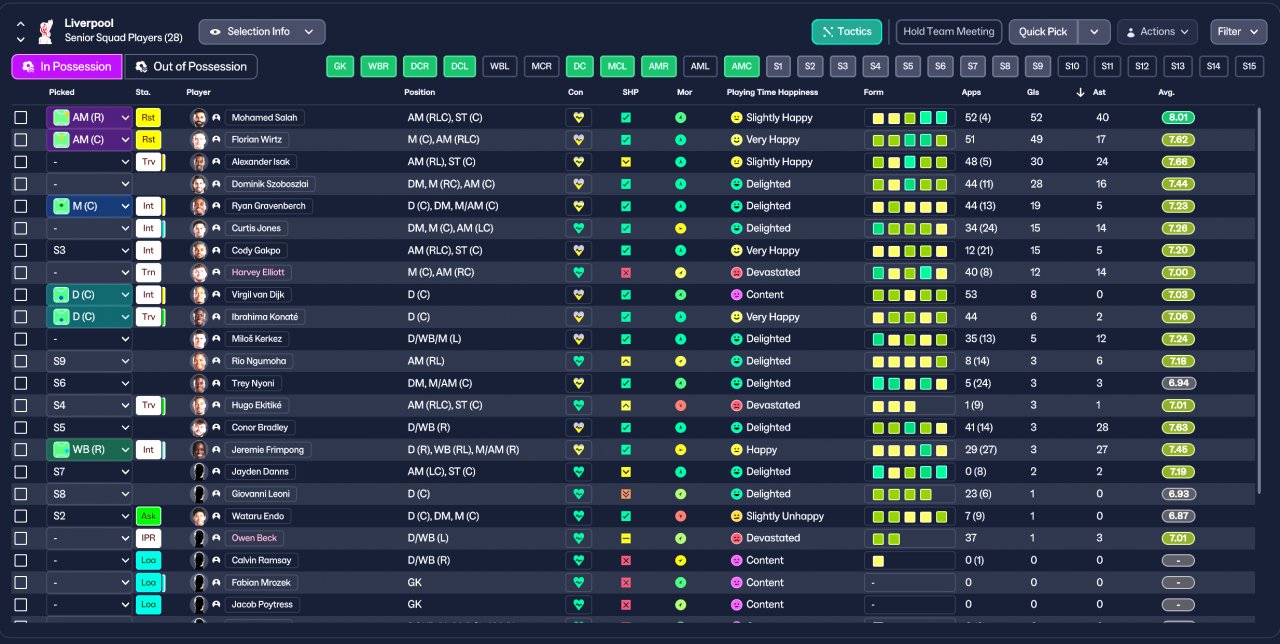Open Mohamed Salah's AM (R) picked dropdown
Screen dimensions: 1280x644
(x=90, y=117)
